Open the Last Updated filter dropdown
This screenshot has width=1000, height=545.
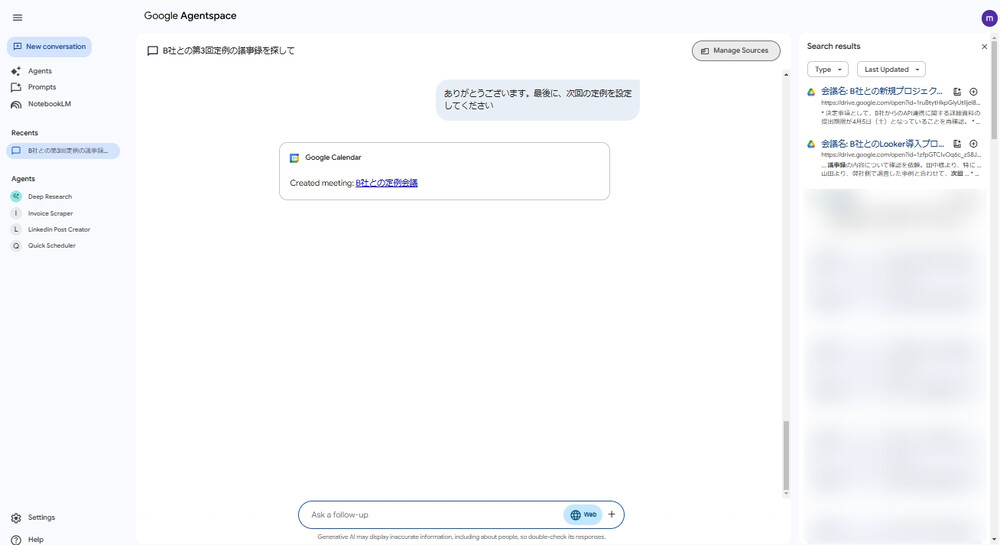[891, 69]
